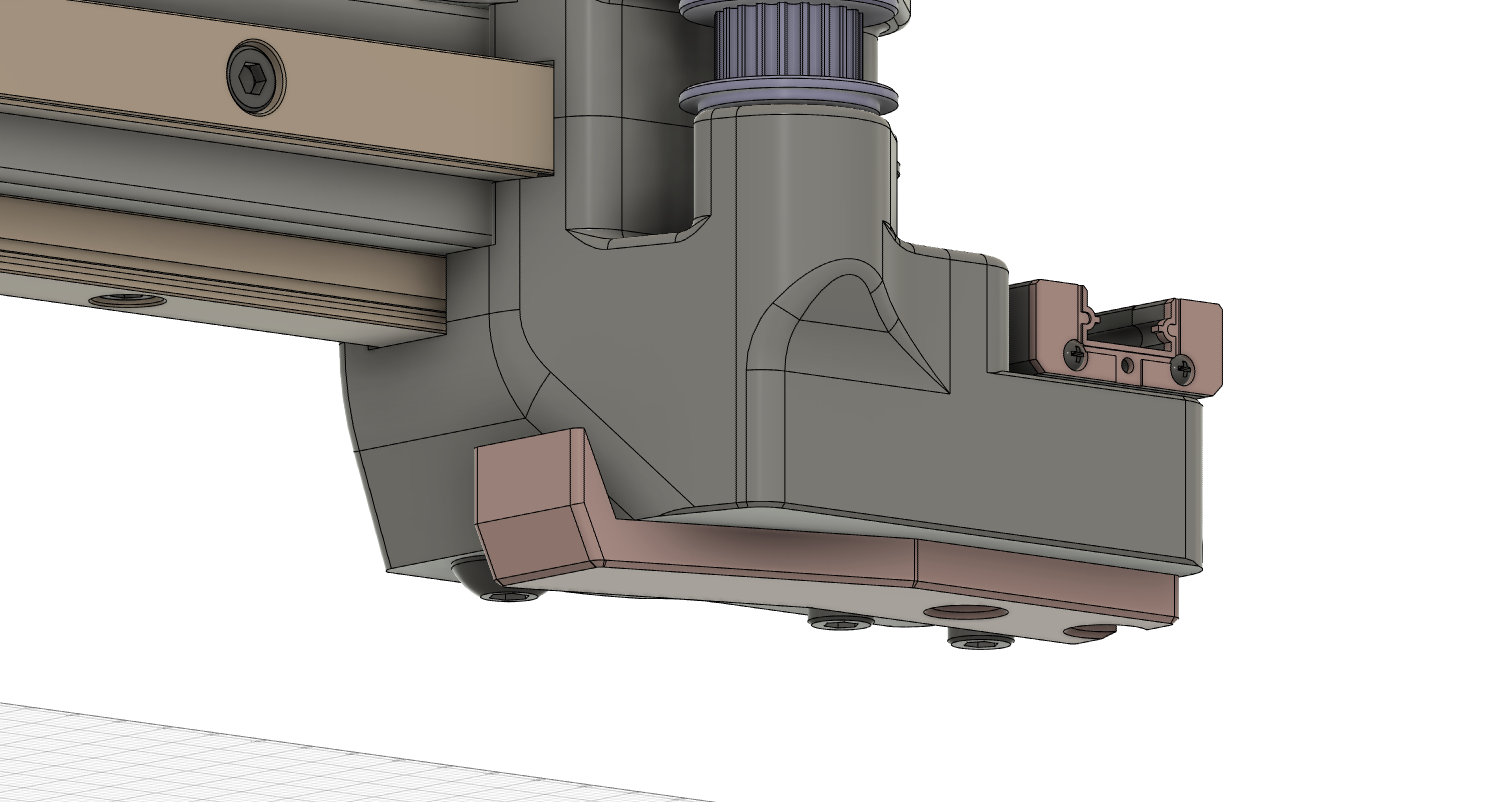Select the pulley's lower flange ring
Image resolution: width=1498 pixels, height=802 pixels.
point(788,99)
